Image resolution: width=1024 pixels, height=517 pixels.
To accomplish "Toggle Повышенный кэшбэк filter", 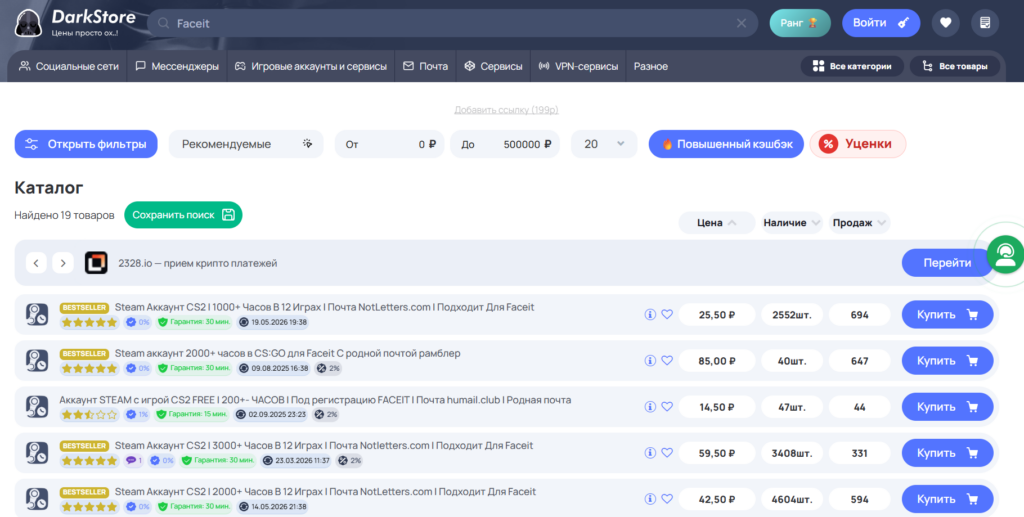I will (x=726, y=144).
